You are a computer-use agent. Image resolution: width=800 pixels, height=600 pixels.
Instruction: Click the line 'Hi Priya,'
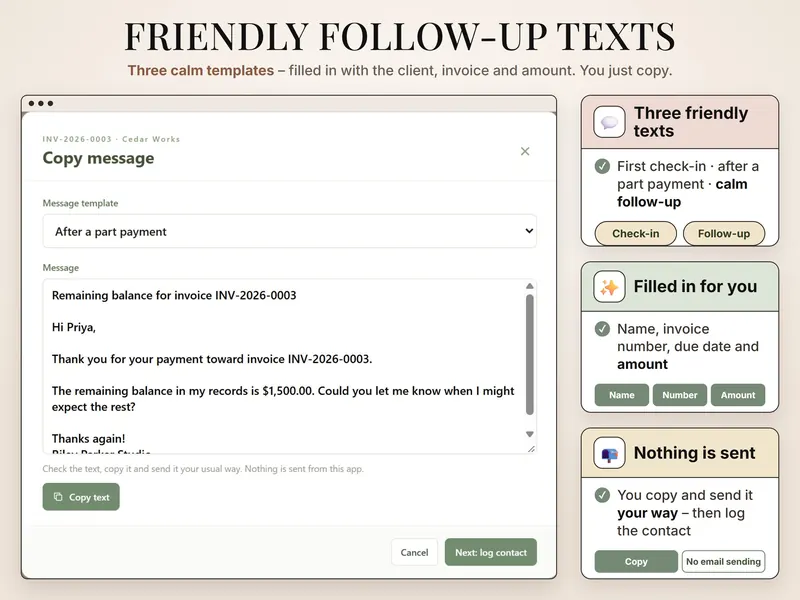74,327
